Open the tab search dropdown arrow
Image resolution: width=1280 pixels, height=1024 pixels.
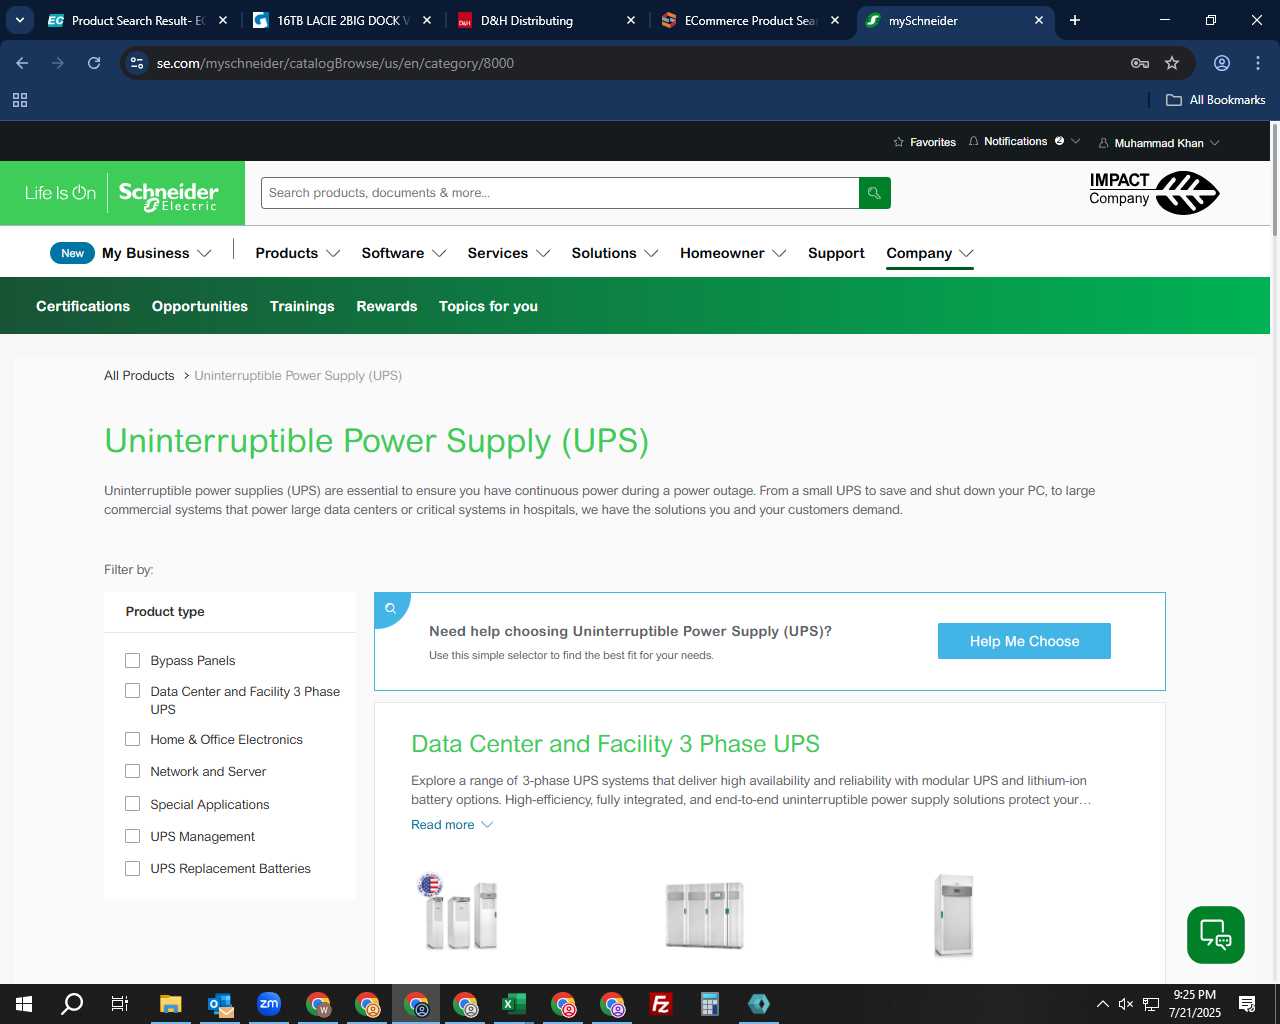[x=19, y=20]
